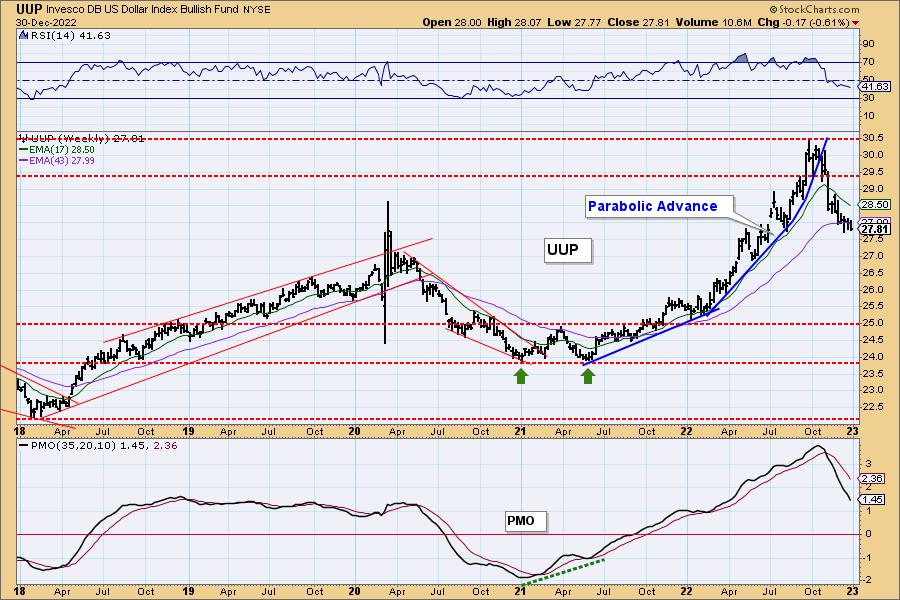Screen dimensions: 900x600
Task: Click the 27.81 price tag on right axis
Action: pyautogui.click(x=875, y=229)
